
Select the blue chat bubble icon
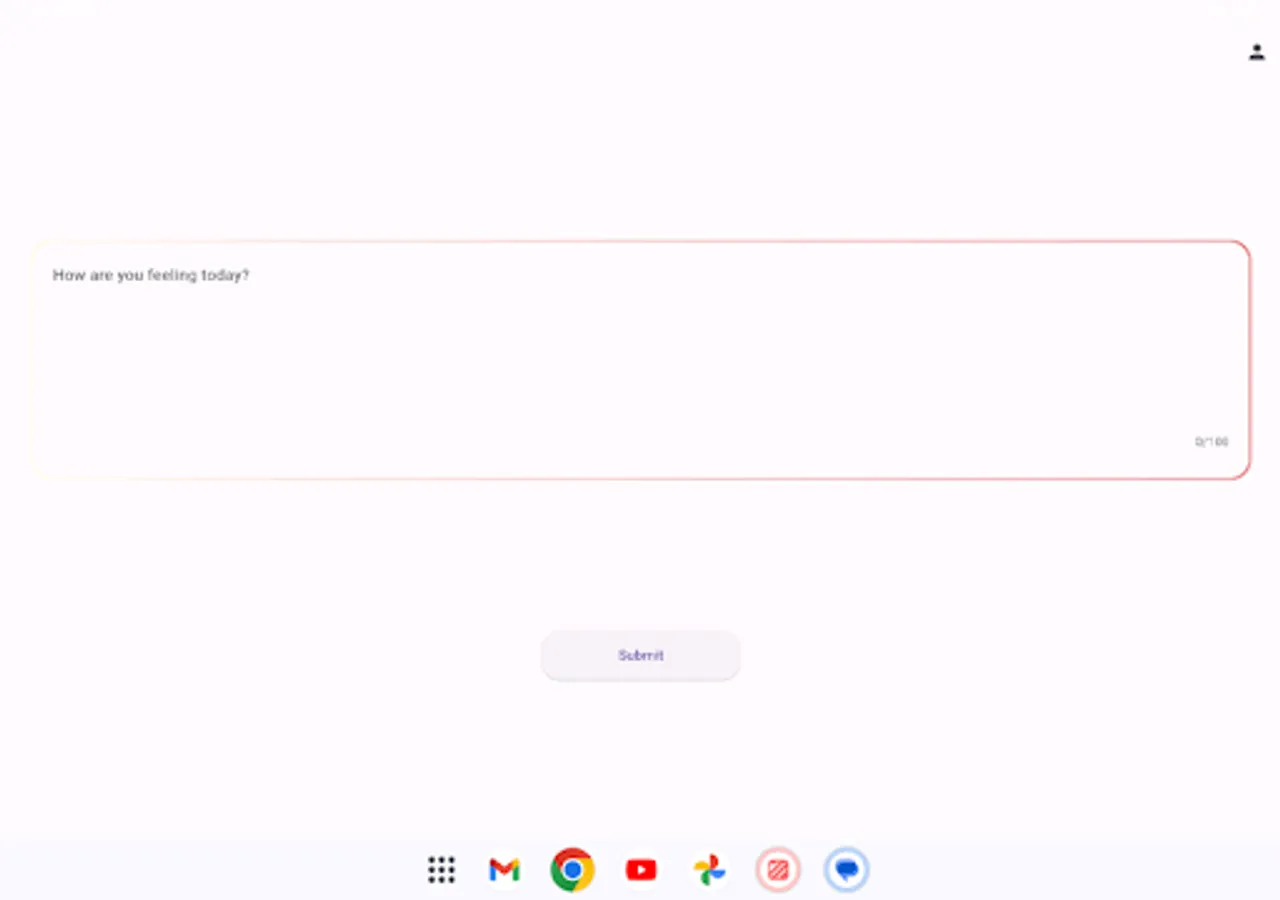click(x=846, y=869)
